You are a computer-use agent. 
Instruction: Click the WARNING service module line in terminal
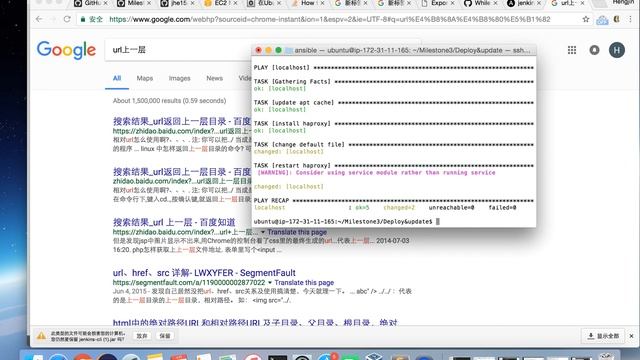[x=376, y=173]
